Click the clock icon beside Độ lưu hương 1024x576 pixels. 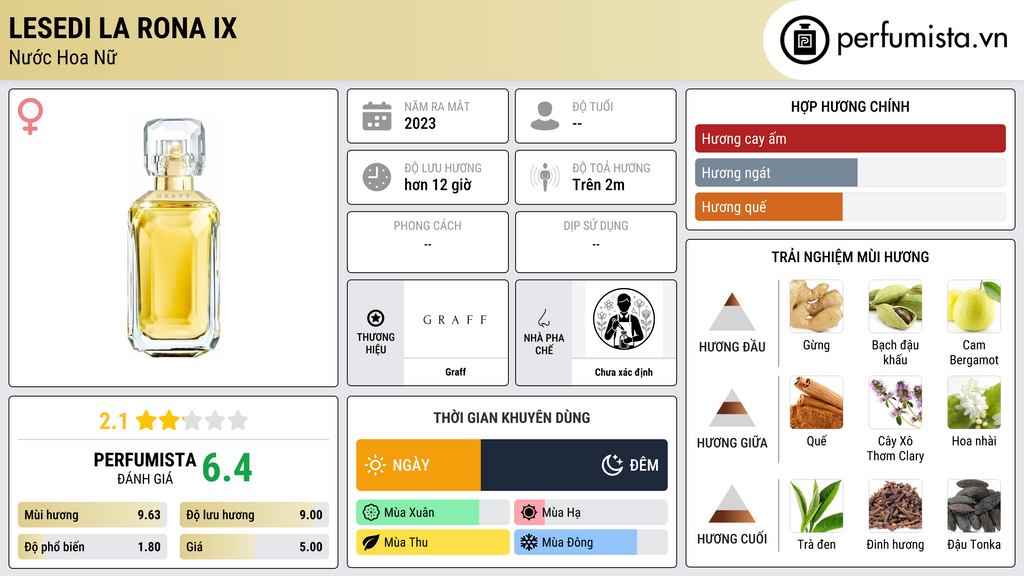pyautogui.click(x=377, y=177)
